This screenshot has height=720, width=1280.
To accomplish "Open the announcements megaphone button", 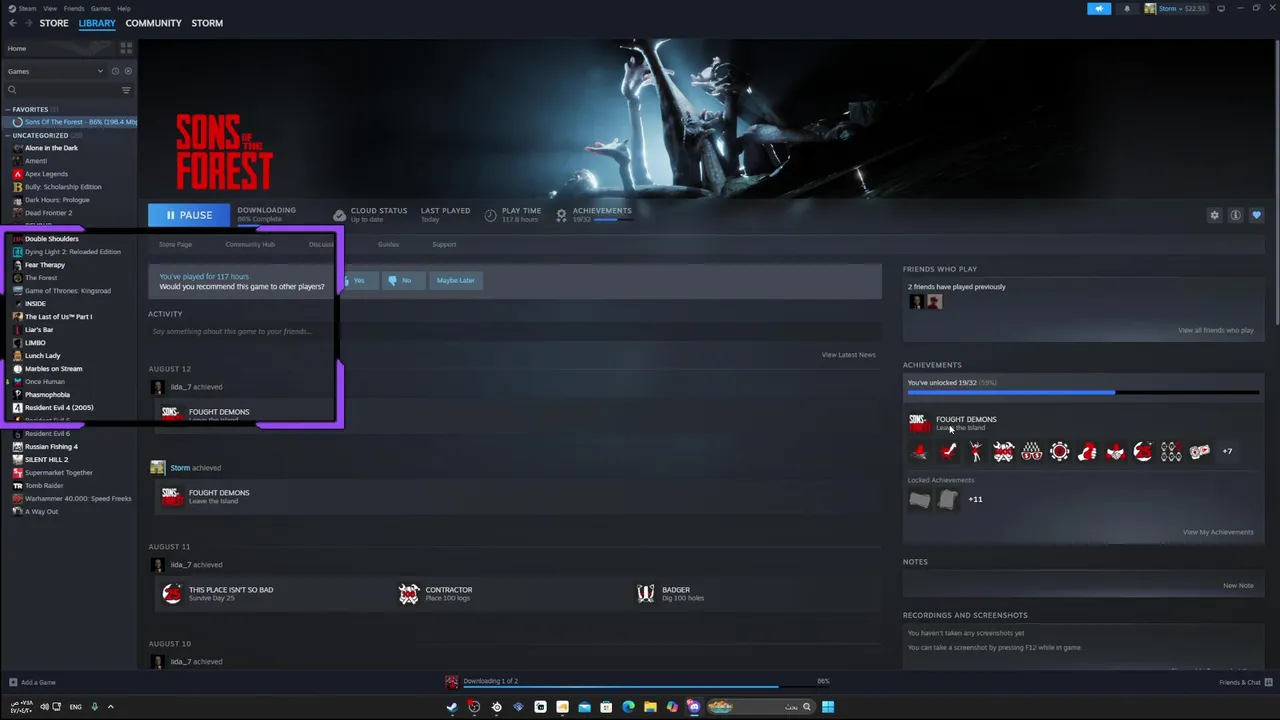I will [1099, 8].
